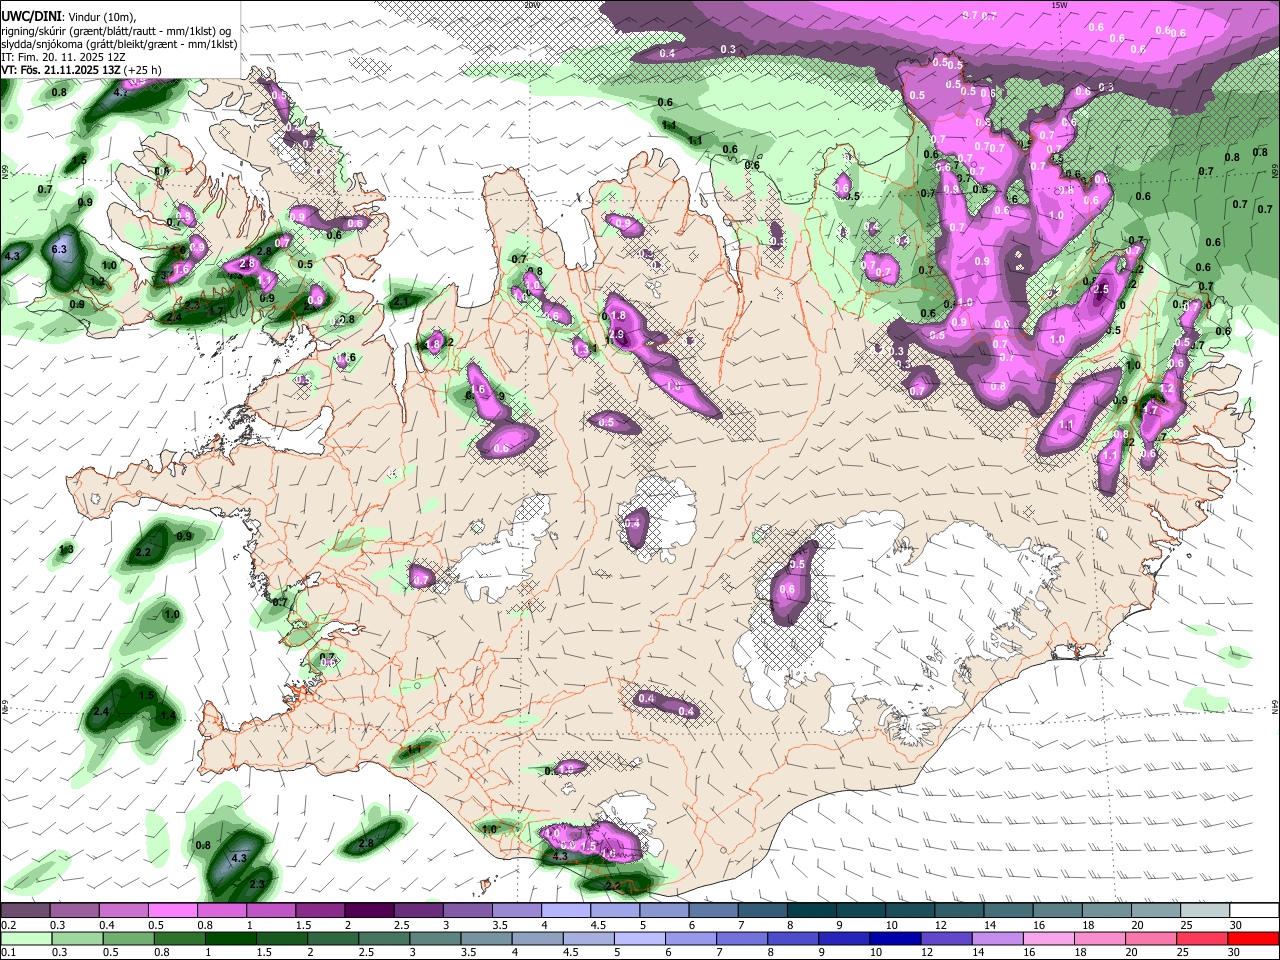Pick the first gray-purple swatch labeled 0.2 in upper legend
1280x960 pixels.
25,911
